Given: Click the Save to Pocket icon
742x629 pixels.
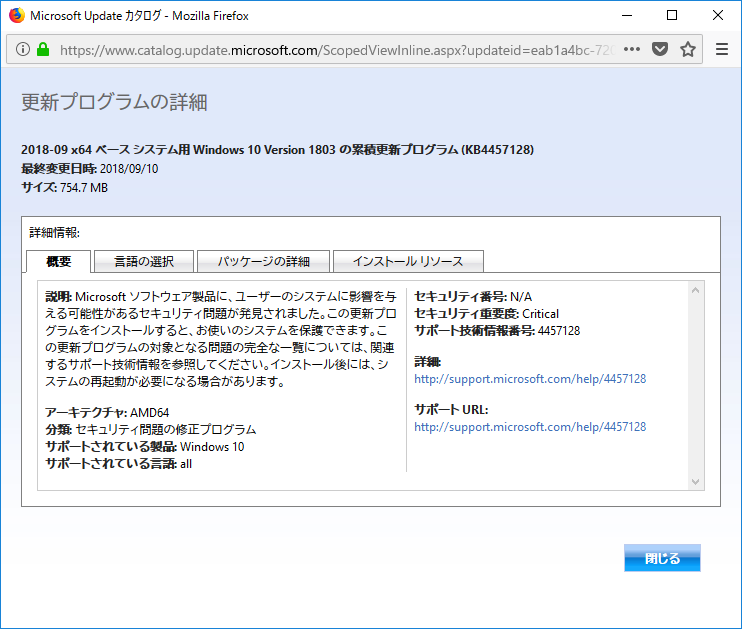Looking at the screenshot, I should pos(660,49).
